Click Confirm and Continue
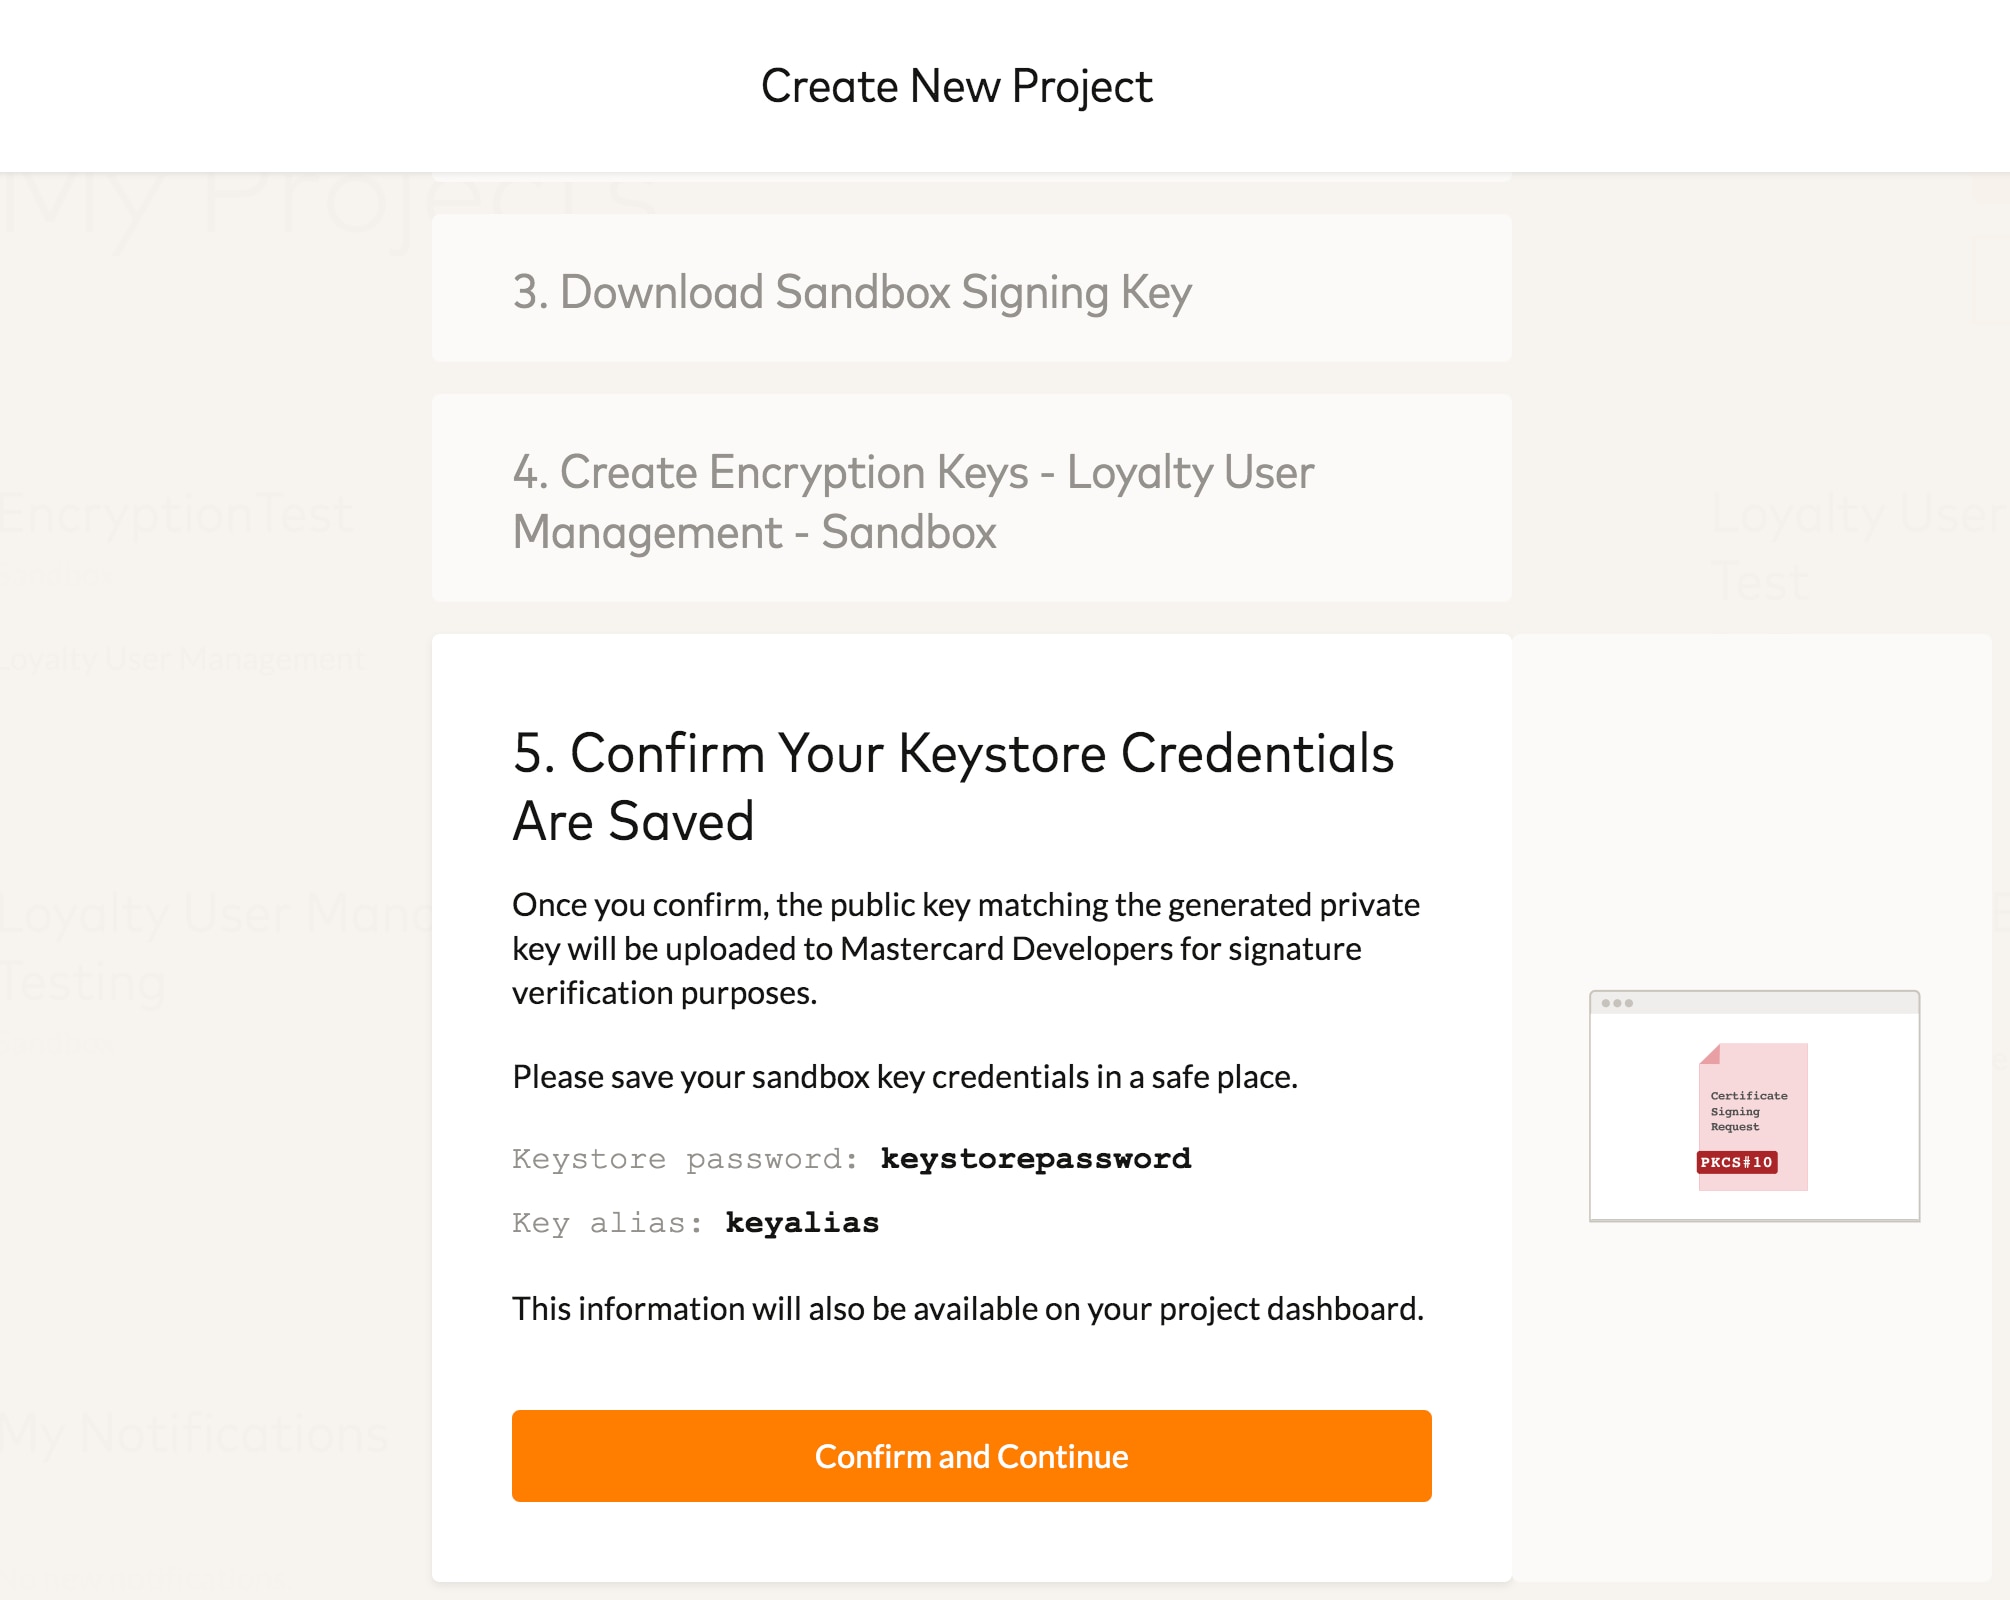This screenshot has width=2010, height=1600. click(x=971, y=1456)
